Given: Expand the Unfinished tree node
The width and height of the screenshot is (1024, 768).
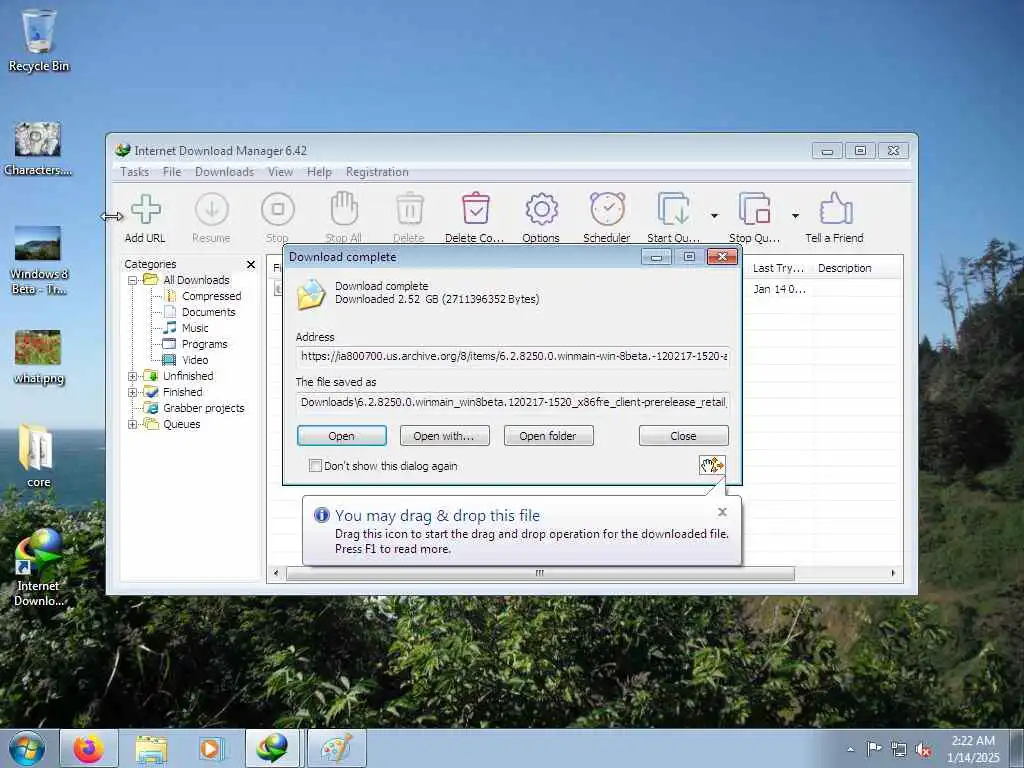Looking at the screenshot, I should (133, 376).
